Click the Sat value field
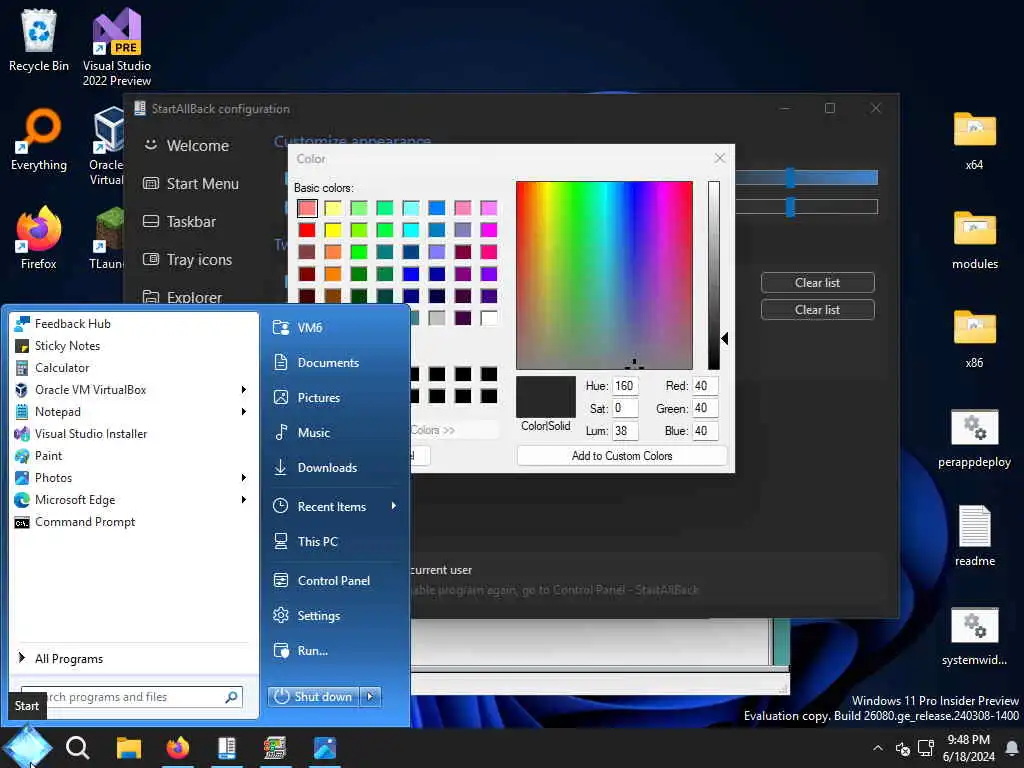 (625, 408)
